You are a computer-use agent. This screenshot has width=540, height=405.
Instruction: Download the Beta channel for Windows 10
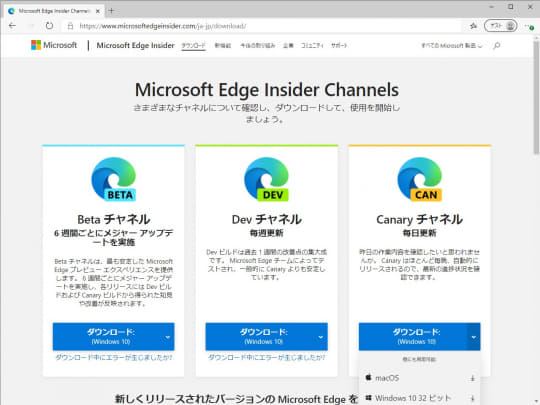tap(107, 336)
